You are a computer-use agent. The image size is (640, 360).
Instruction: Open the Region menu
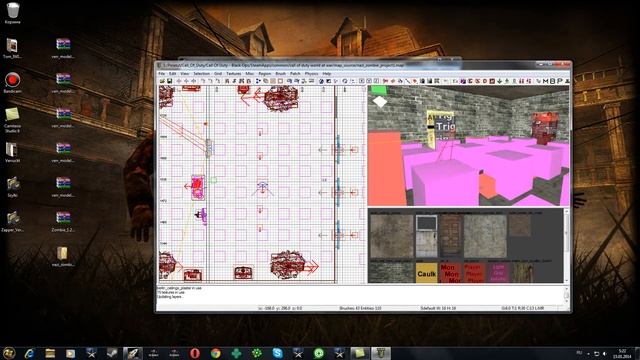265,73
